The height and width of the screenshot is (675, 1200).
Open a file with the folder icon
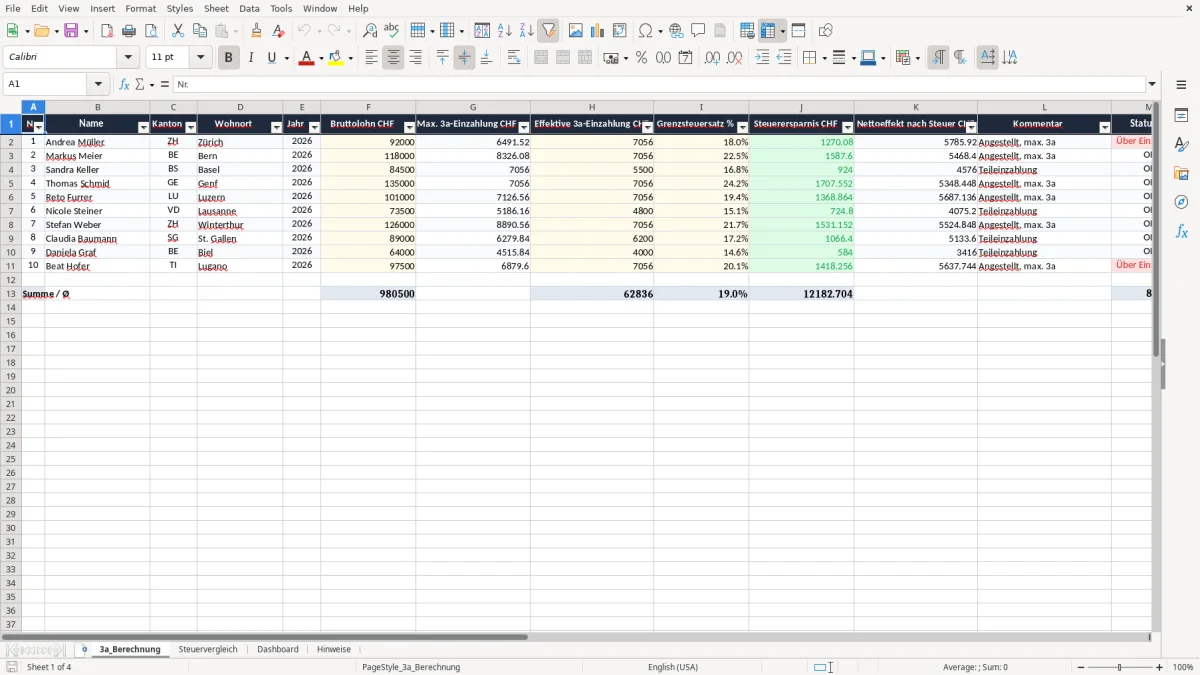[x=40, y=31]
